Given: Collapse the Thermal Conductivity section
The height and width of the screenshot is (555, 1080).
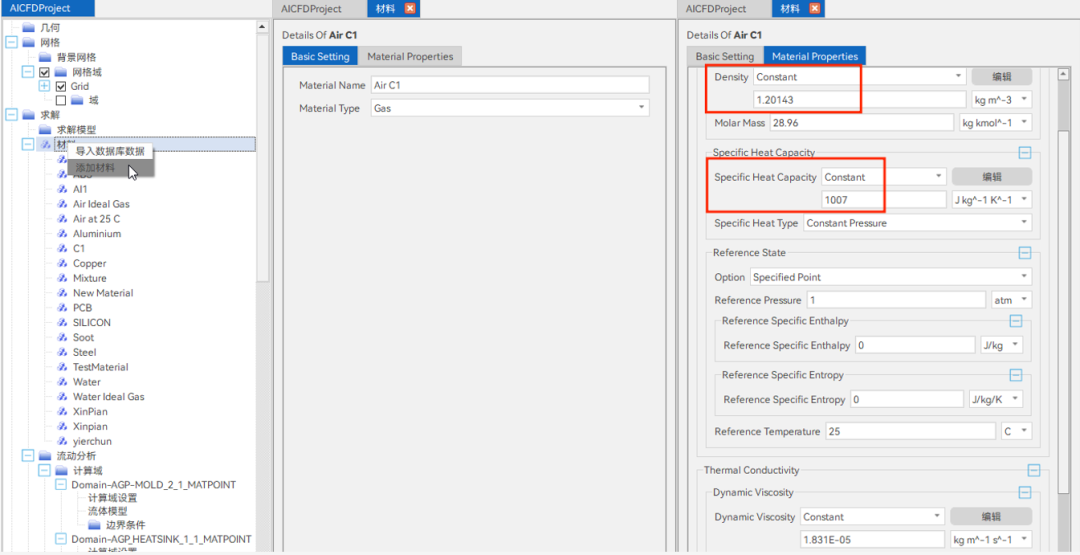Looking at the screenshot, I should 1034,470.
